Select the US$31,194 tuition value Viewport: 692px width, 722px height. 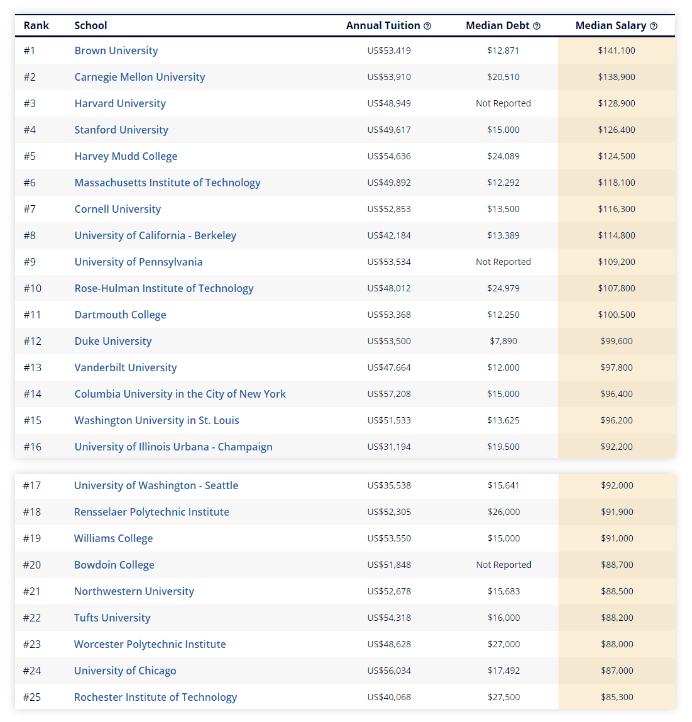click(389, 447)
